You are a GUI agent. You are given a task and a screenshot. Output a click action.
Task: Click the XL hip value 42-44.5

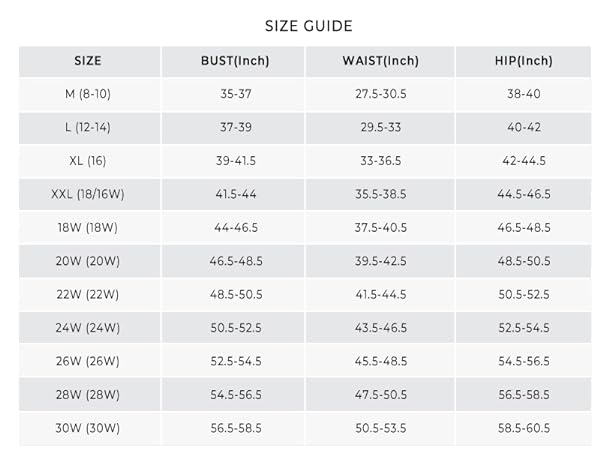tap(524, 161)
